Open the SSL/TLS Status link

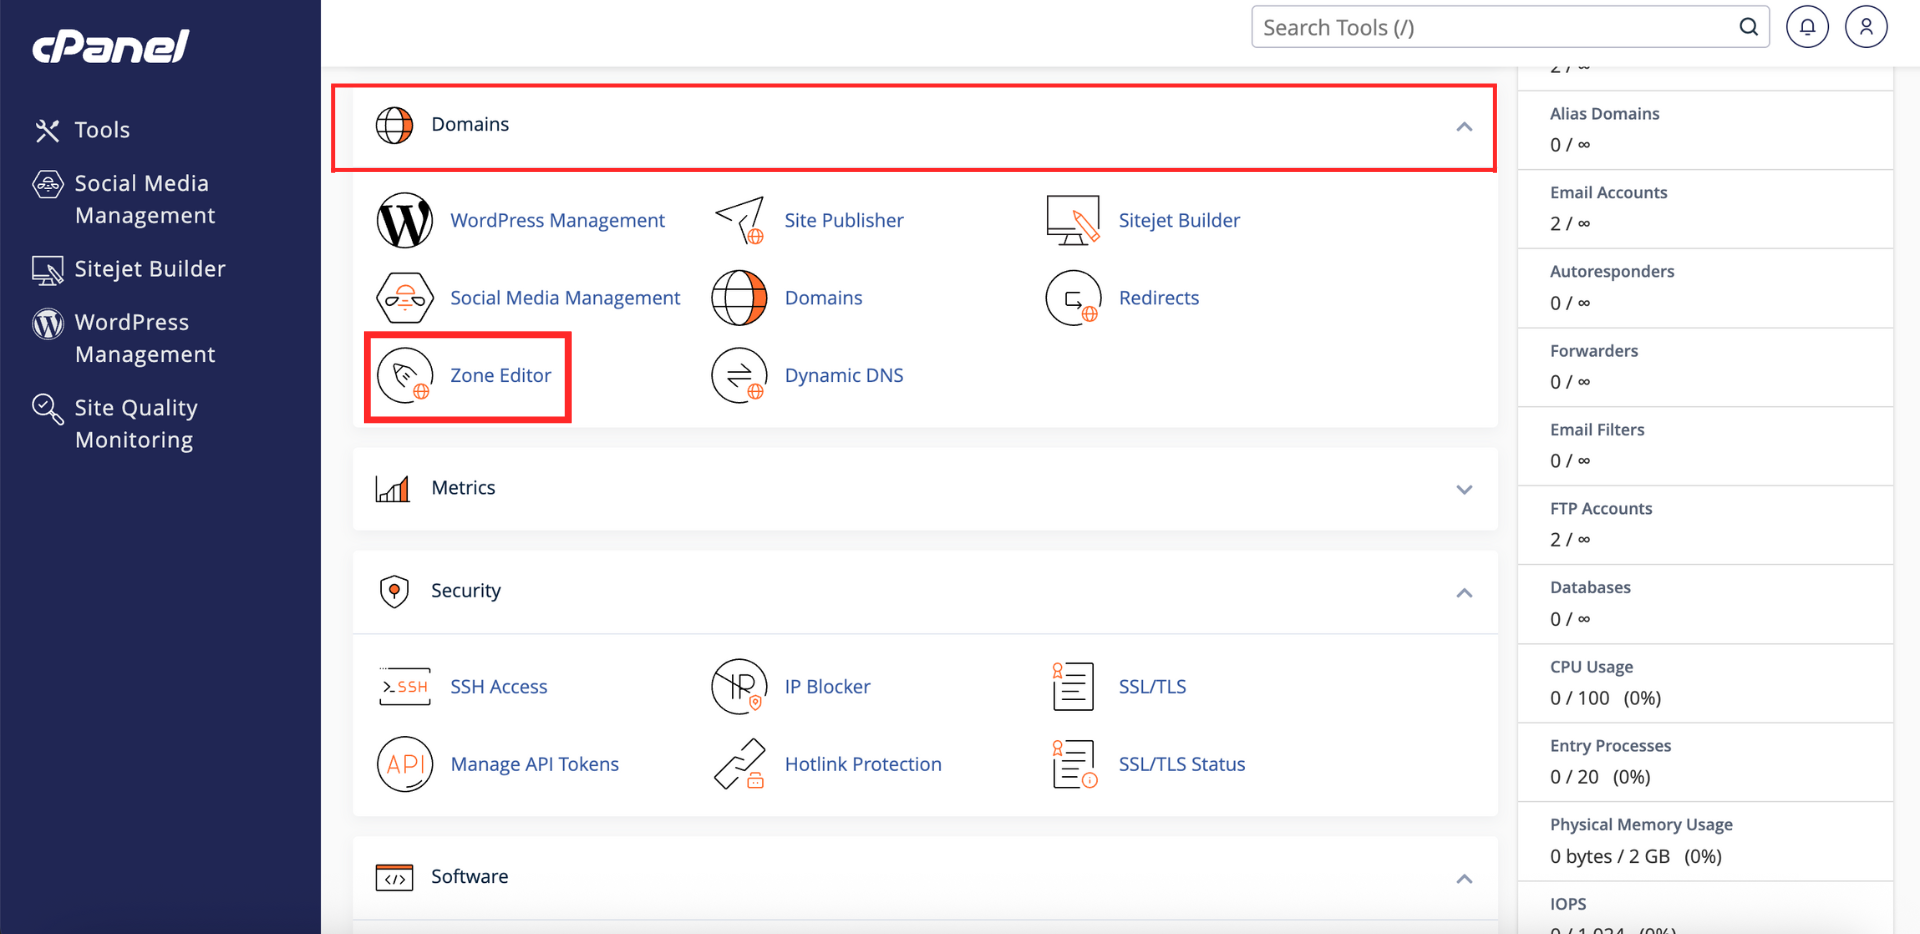coord(1182,765)
